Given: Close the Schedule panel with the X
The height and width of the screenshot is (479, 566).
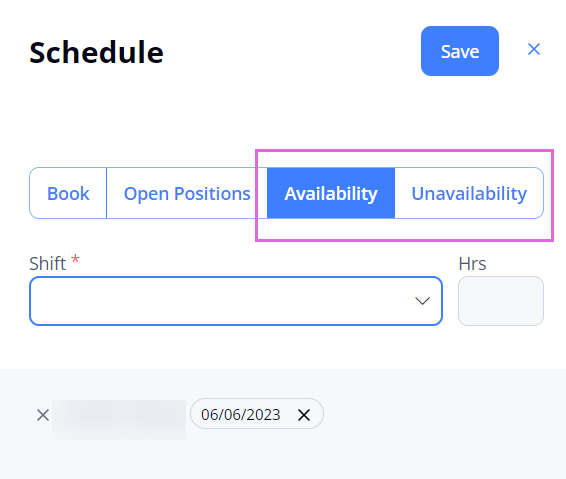Looking at the screenshot, I should (534, 49).
